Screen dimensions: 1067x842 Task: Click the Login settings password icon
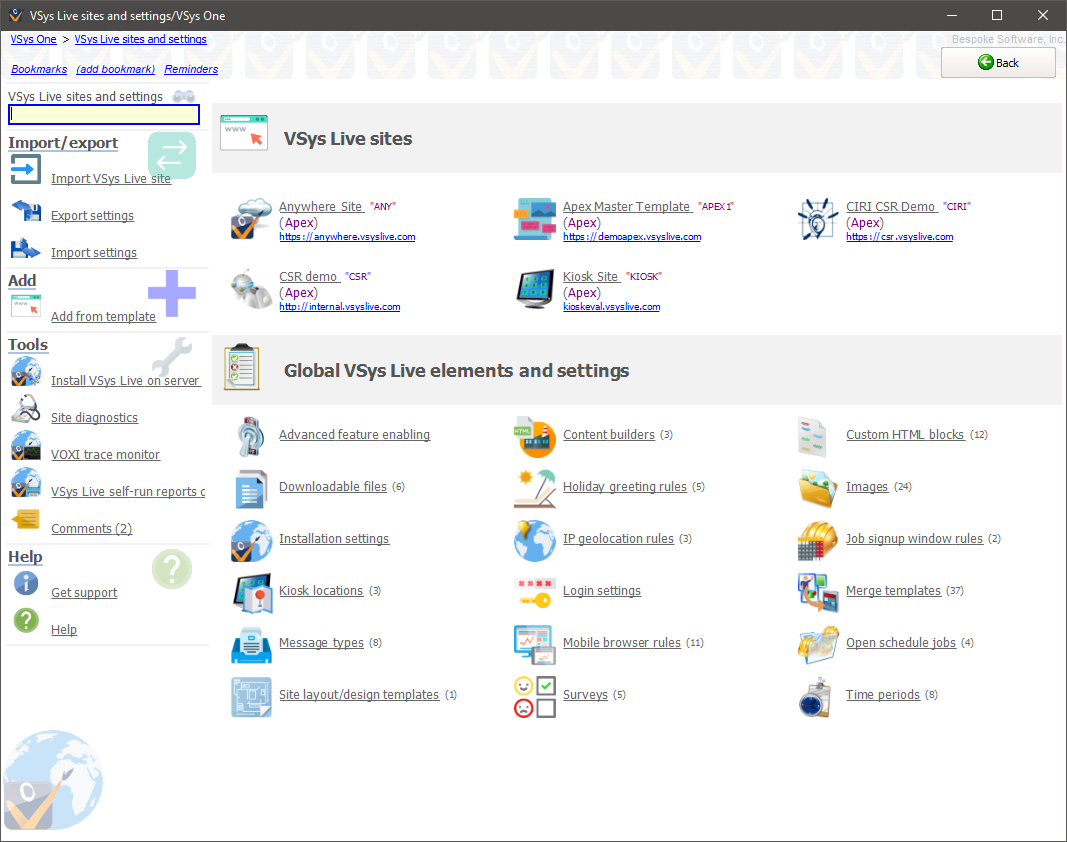[534, 591]
